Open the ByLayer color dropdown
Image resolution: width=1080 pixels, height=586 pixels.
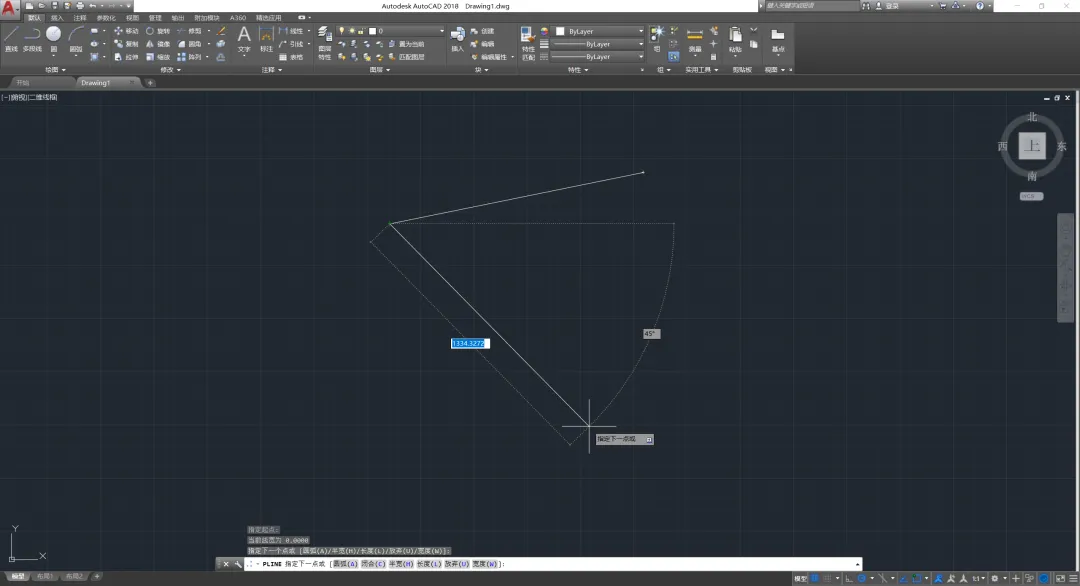(599, 31)
